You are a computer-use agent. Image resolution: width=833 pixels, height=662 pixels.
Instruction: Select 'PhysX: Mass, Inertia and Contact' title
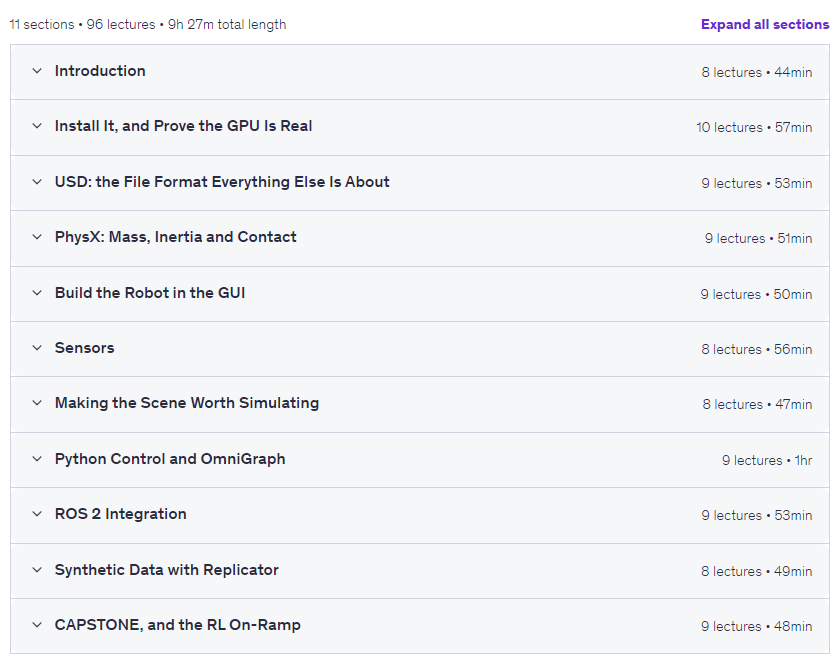point(175,237)
